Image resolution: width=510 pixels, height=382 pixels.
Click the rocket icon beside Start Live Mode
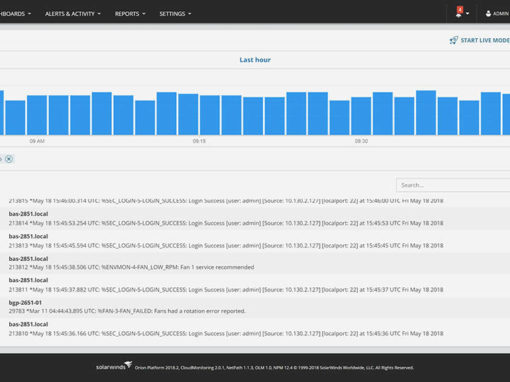pyautogui.click(x=454, y=40)
